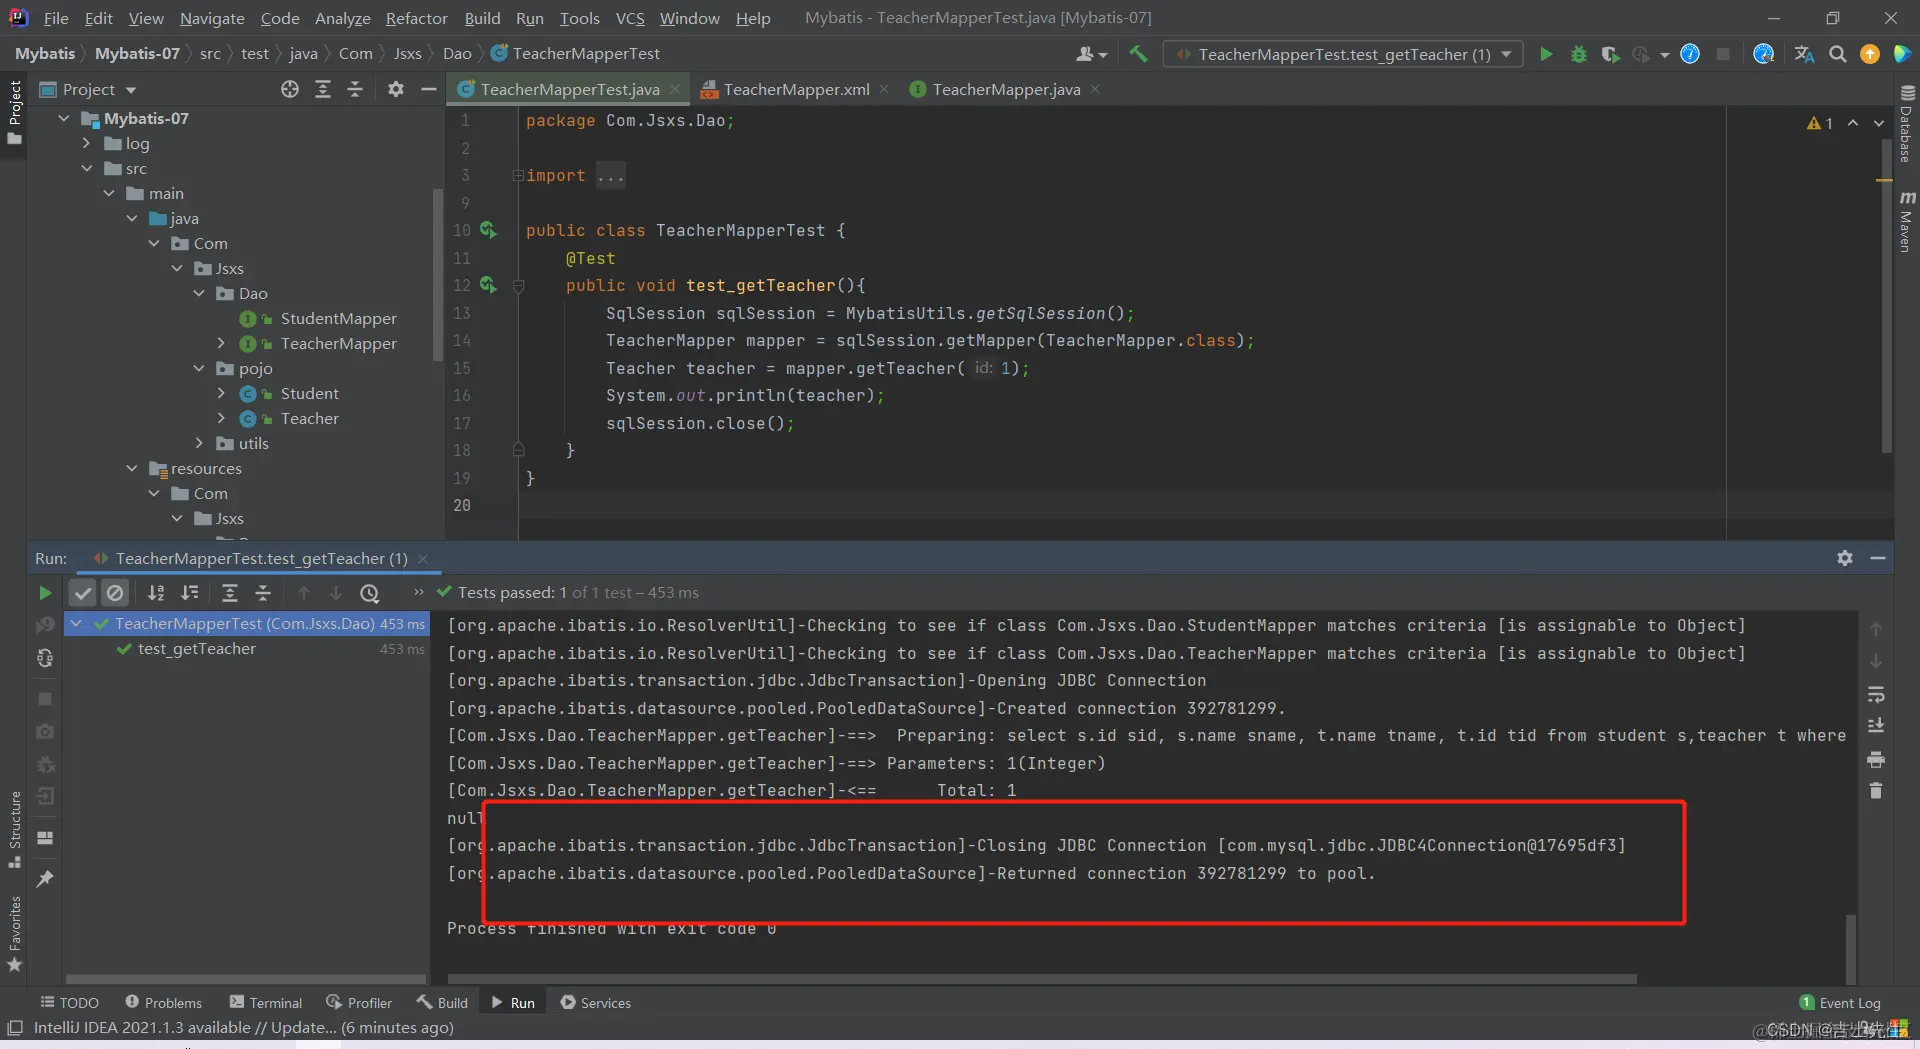Click the yellow warning indicator in editor
The height and width of the screenshot is (1049, 1920).
[1820, 123]
